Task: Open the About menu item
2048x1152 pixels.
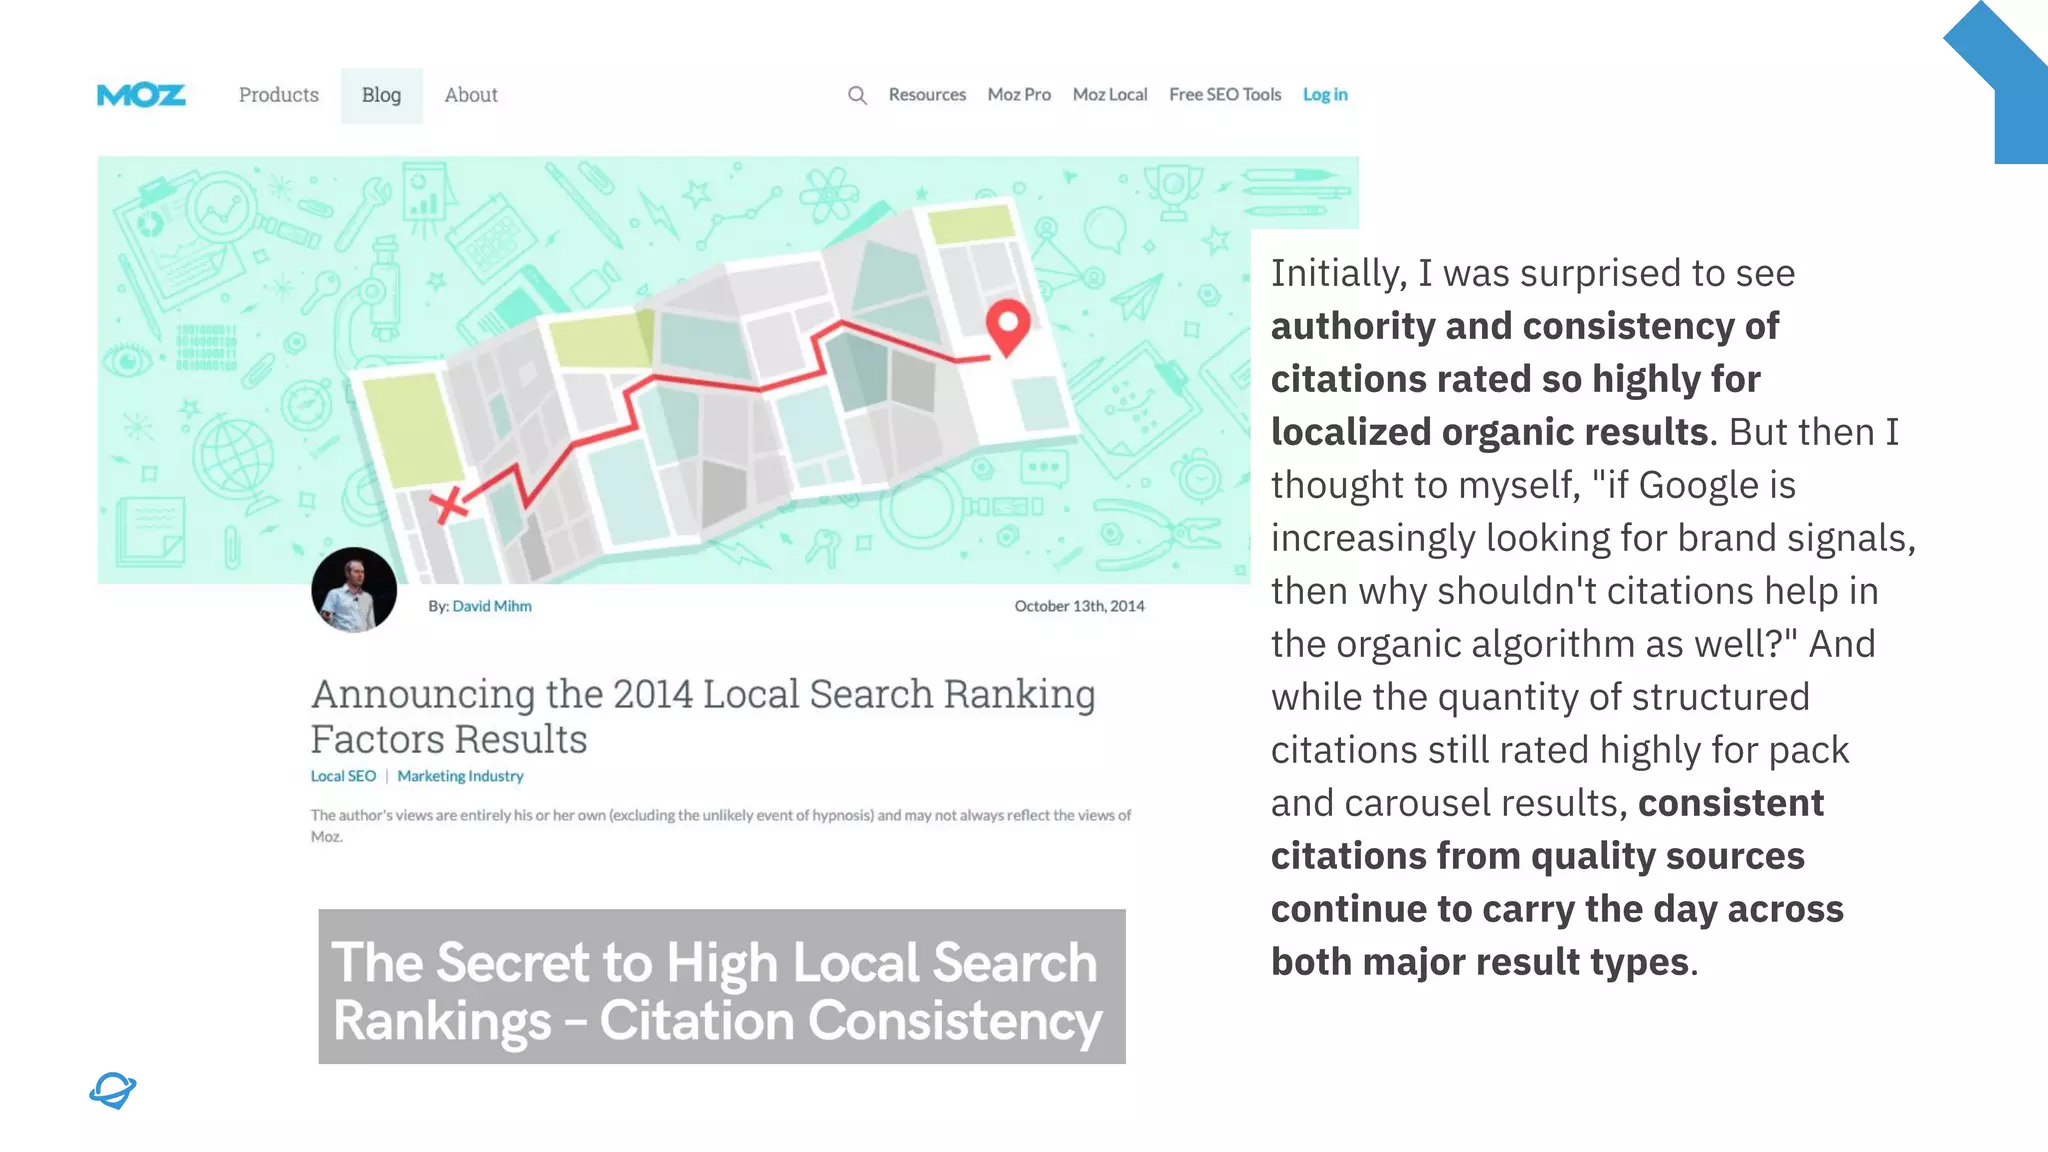Action: coord(471,95)
